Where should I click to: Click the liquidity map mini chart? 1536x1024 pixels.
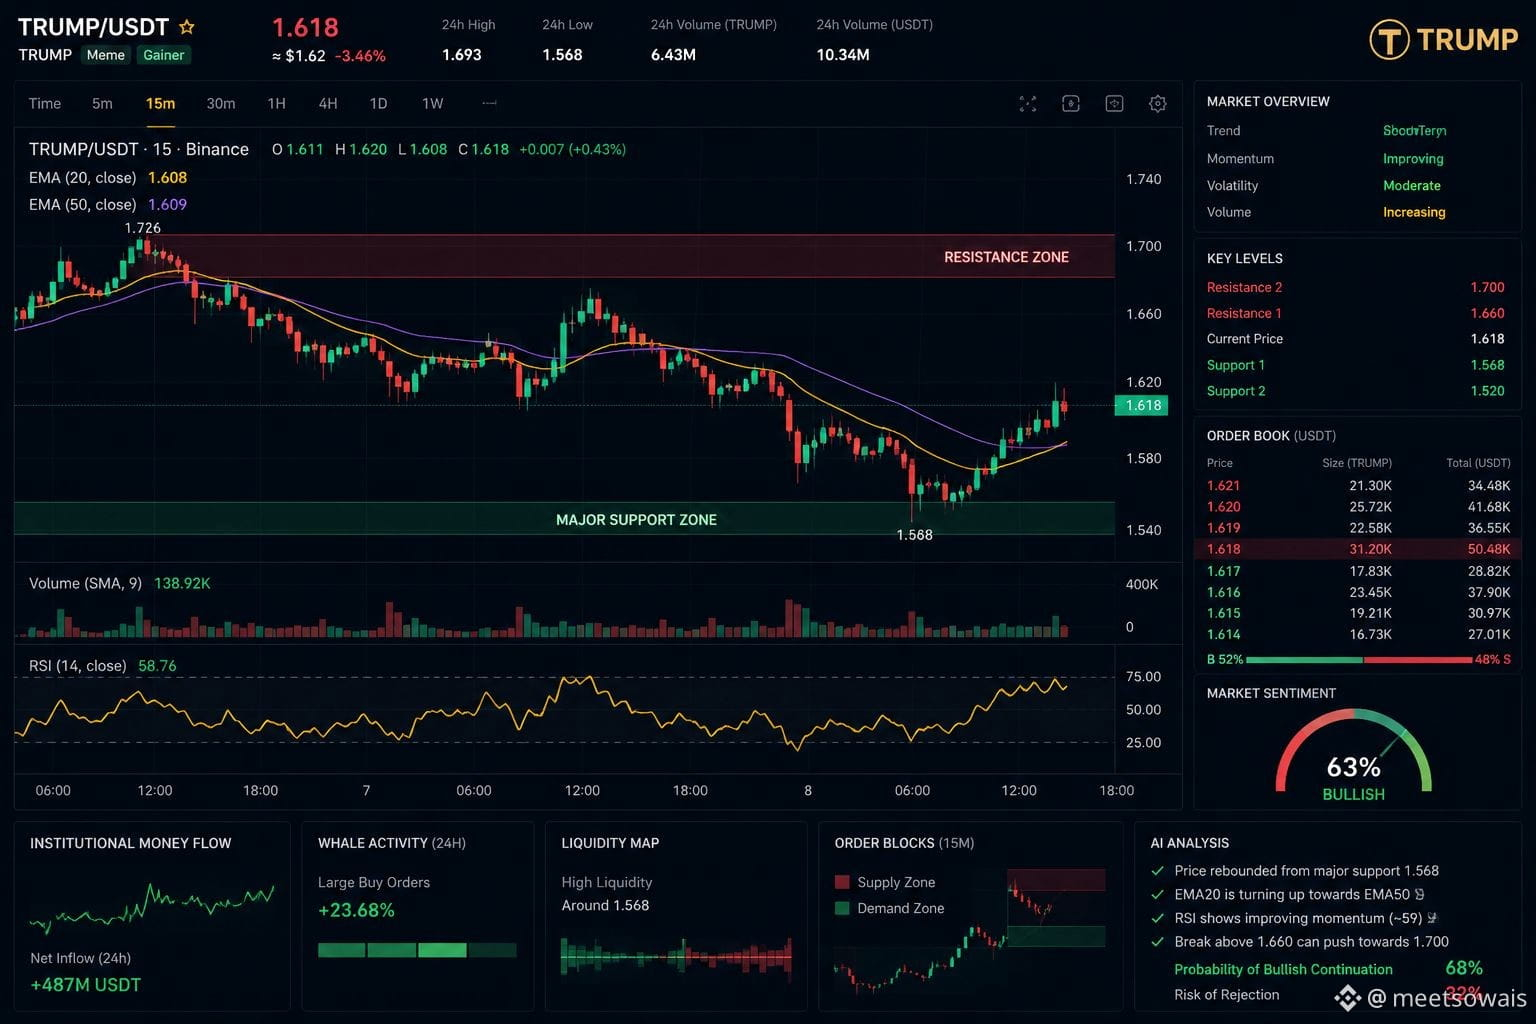click(x=676, y=957)
